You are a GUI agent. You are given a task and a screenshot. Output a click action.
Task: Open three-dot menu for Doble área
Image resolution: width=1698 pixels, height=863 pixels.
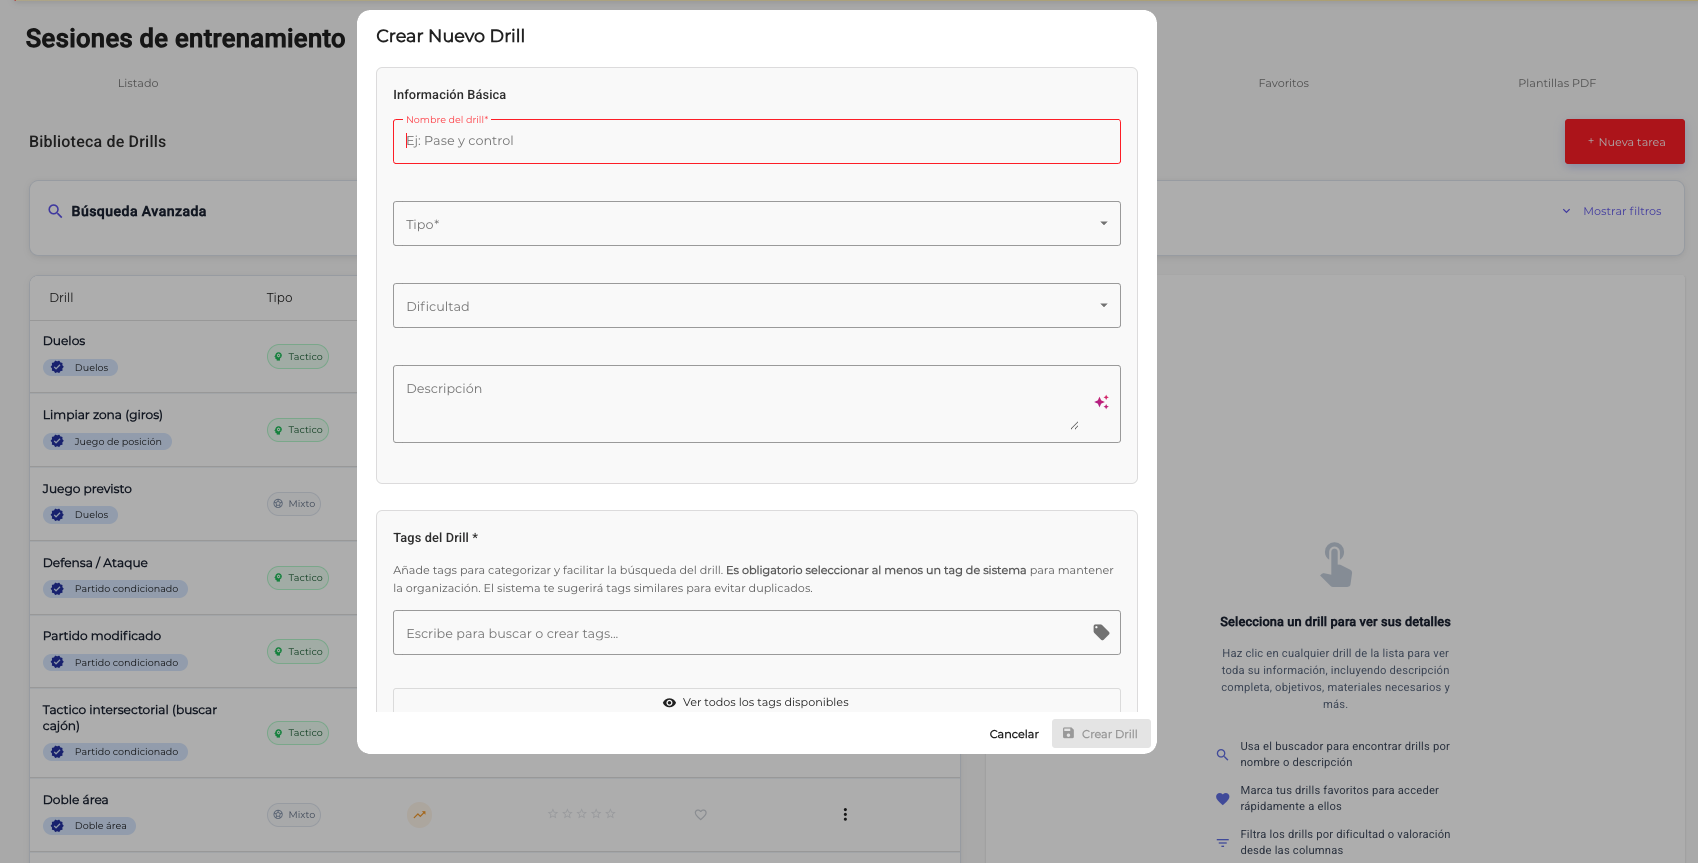[845, 814]
